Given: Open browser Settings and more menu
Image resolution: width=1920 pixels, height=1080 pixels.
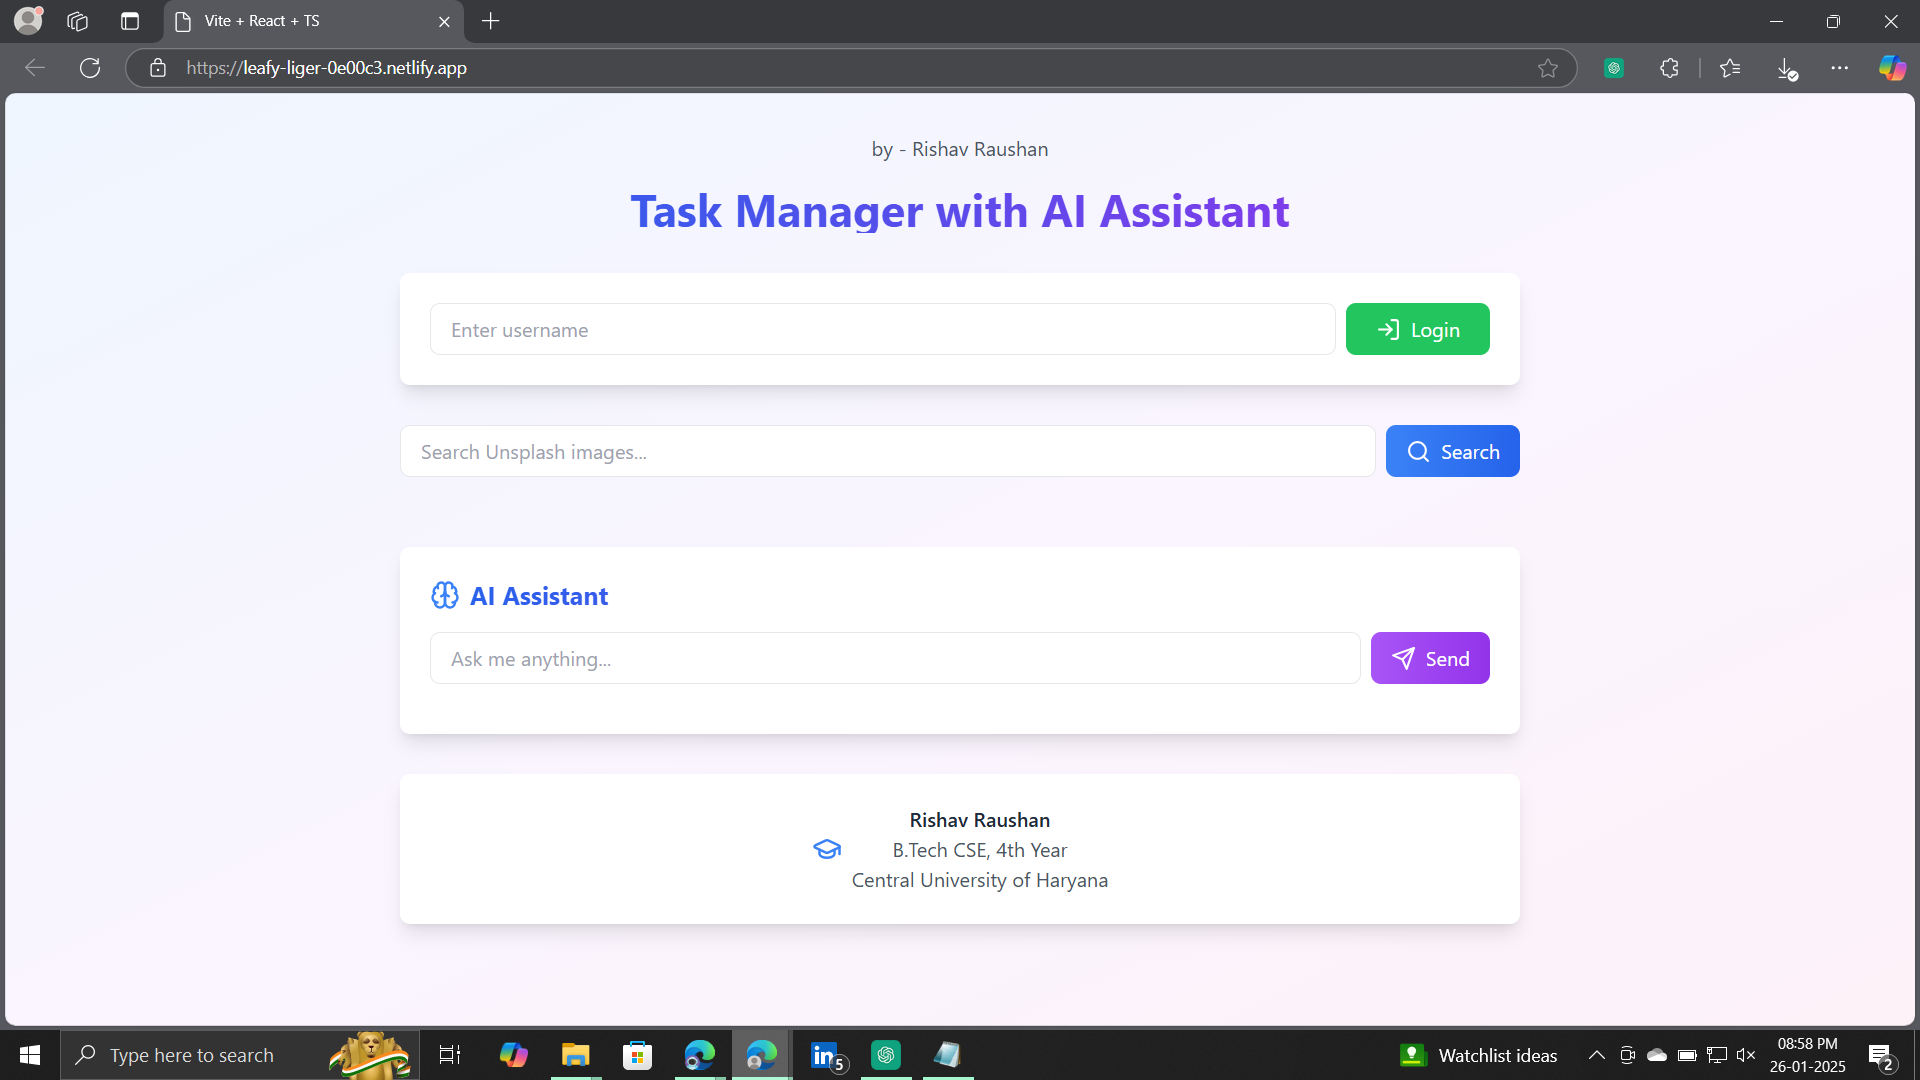Looking at the screenshot, I should point(1839,68).
